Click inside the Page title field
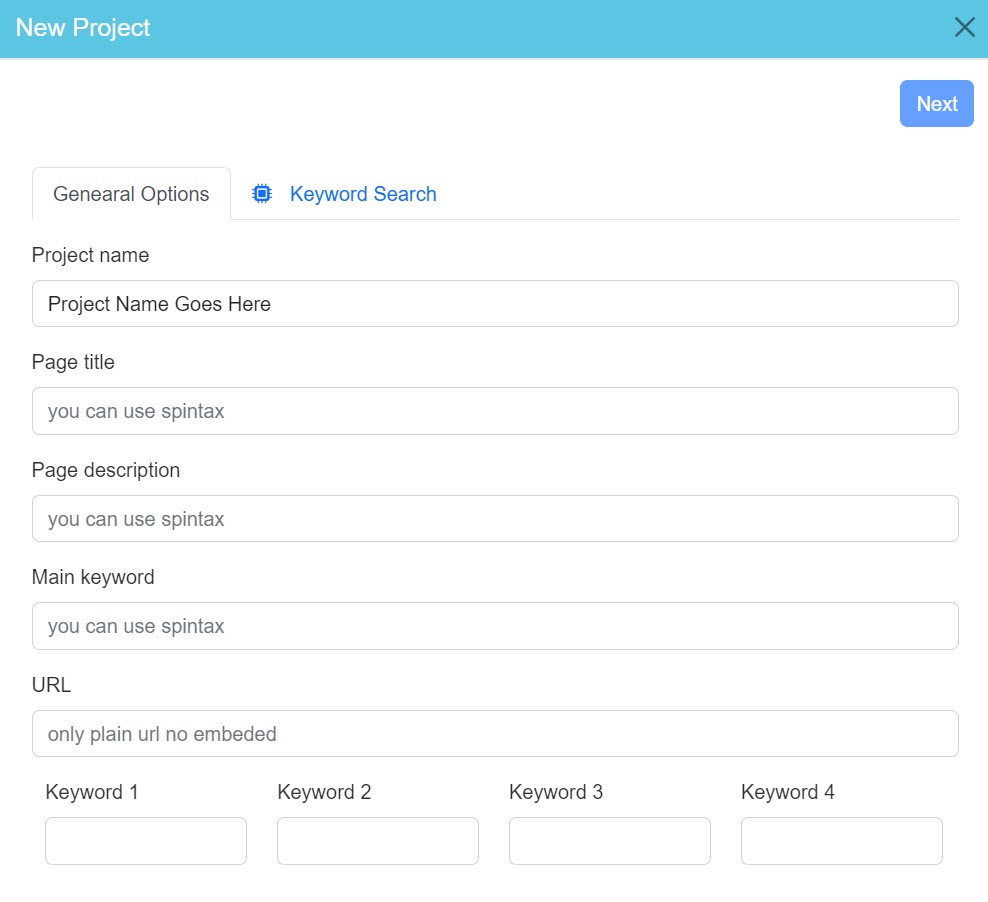988x902 pixels. pos(494,410)
